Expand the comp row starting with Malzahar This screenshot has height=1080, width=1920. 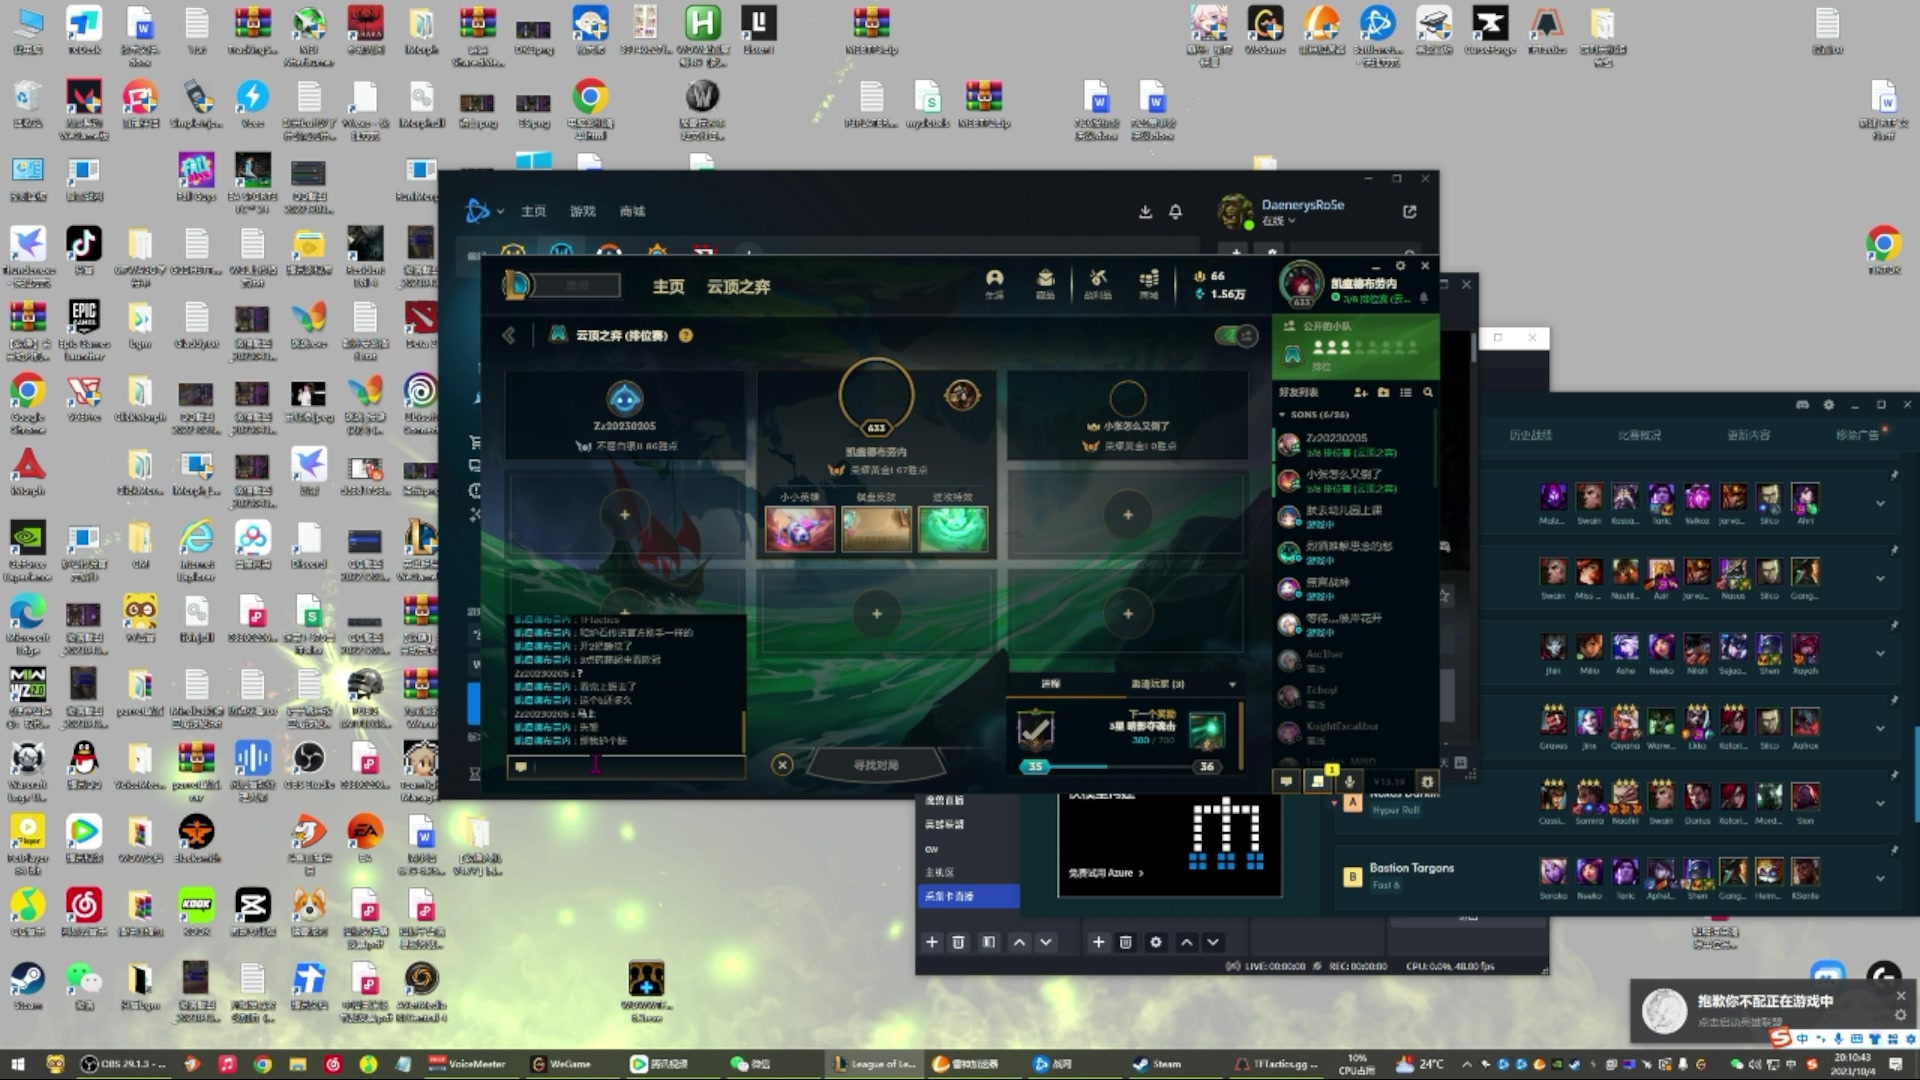coord(1881,504)
